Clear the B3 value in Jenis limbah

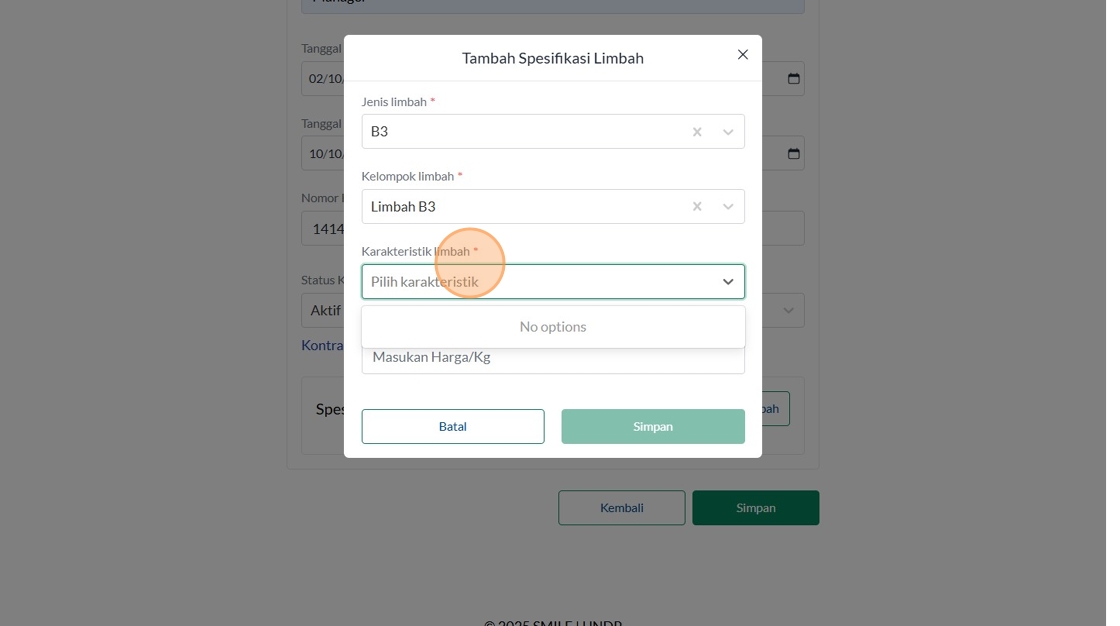[697, 132]
